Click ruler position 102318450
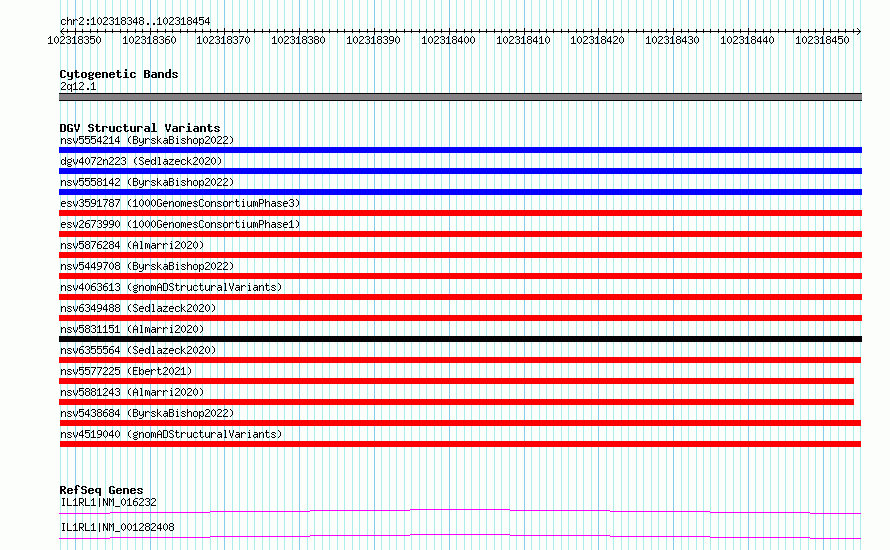This screenshot has width=890, height=550. pyautogui.click(x=822, y=40)
